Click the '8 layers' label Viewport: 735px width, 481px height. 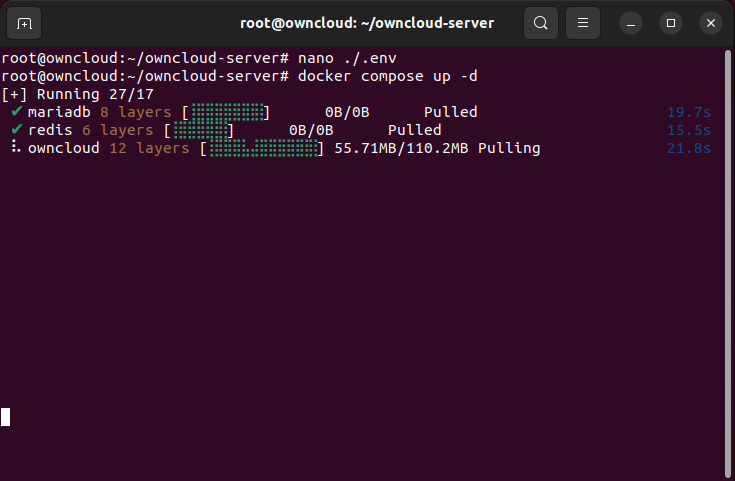pos(136,112)
